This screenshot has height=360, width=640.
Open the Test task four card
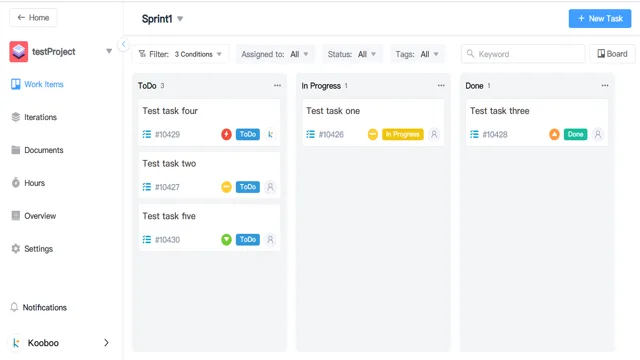point(209,122)
